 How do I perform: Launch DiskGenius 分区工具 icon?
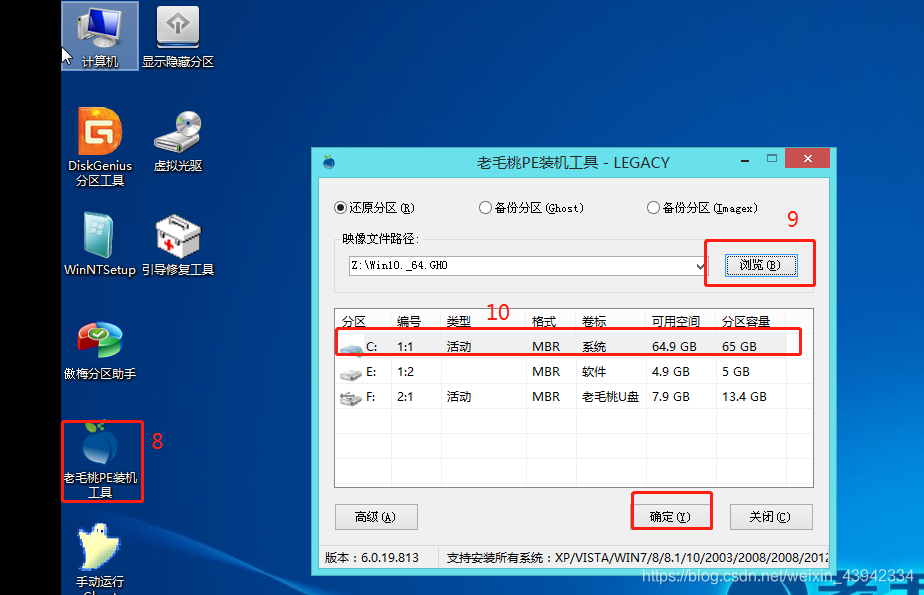tap(100, 147)
